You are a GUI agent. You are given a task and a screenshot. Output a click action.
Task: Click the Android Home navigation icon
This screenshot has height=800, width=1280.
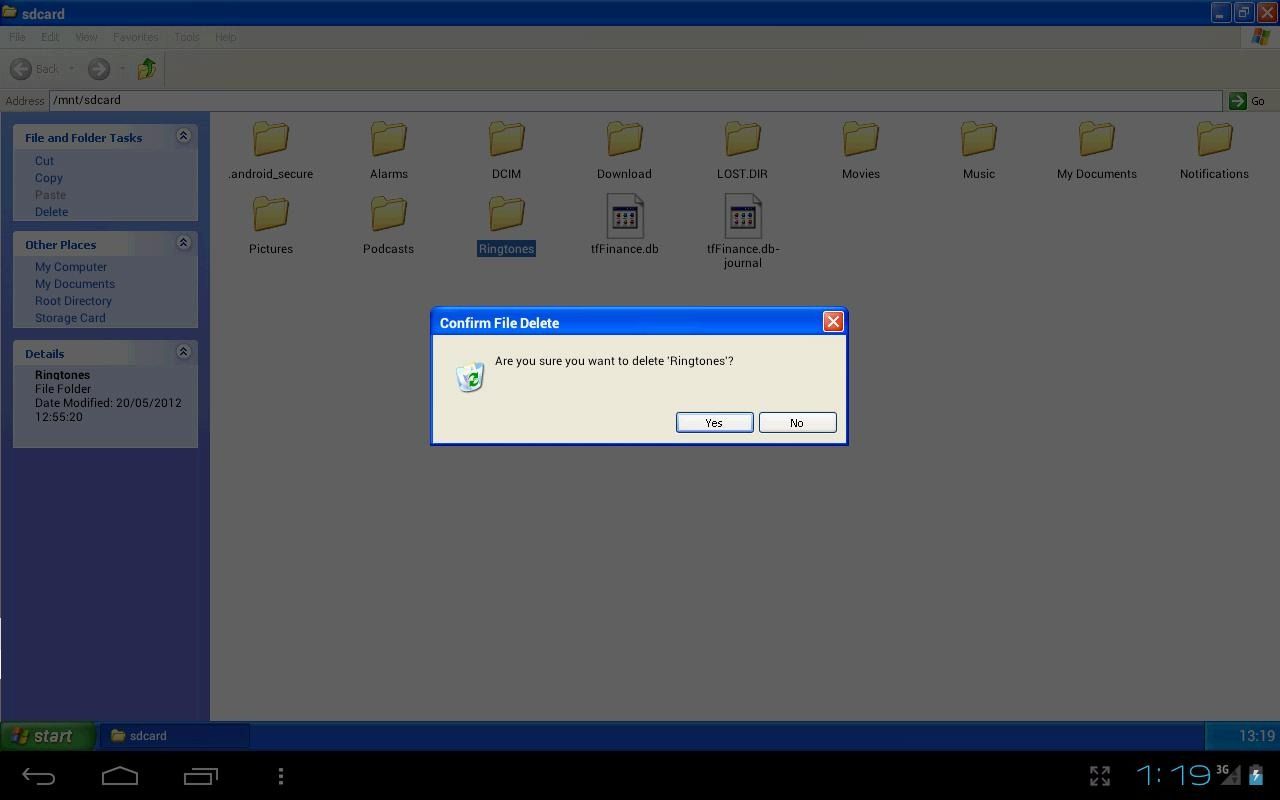120,776
